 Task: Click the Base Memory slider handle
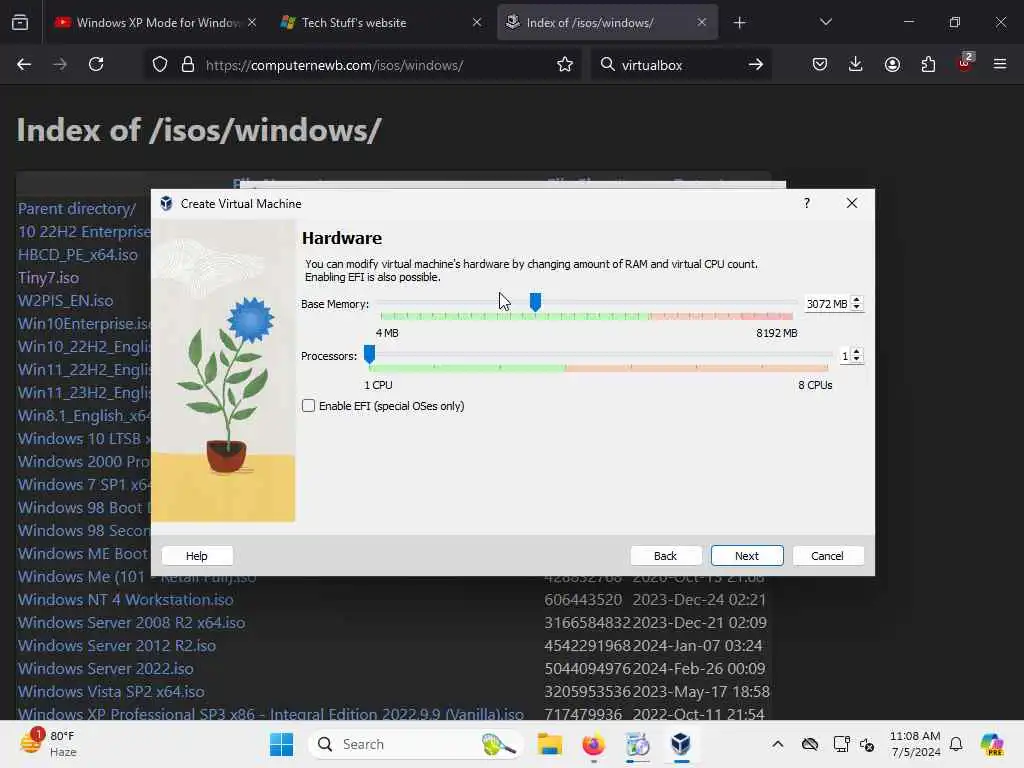pyautogui.click(x=535, y=302)
